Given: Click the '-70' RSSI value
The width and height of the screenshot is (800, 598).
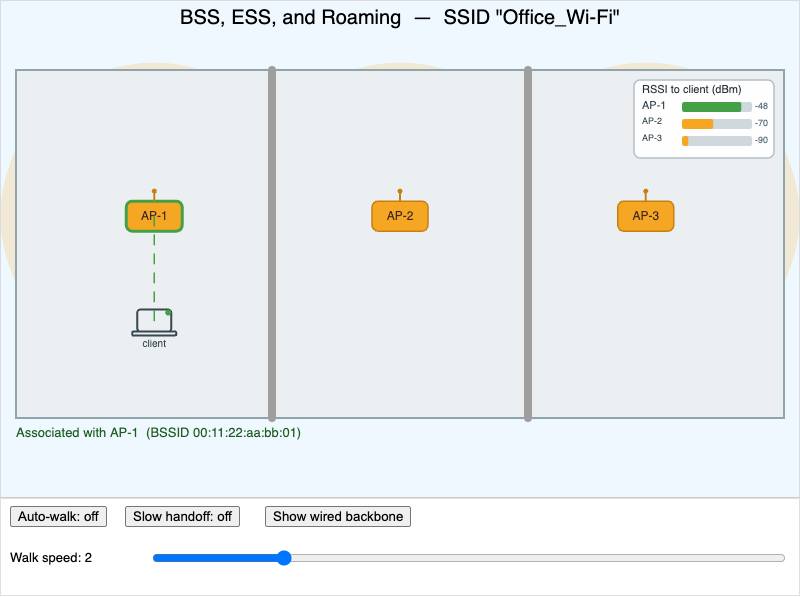Looking at the screenshot, I should pos(761,123).
